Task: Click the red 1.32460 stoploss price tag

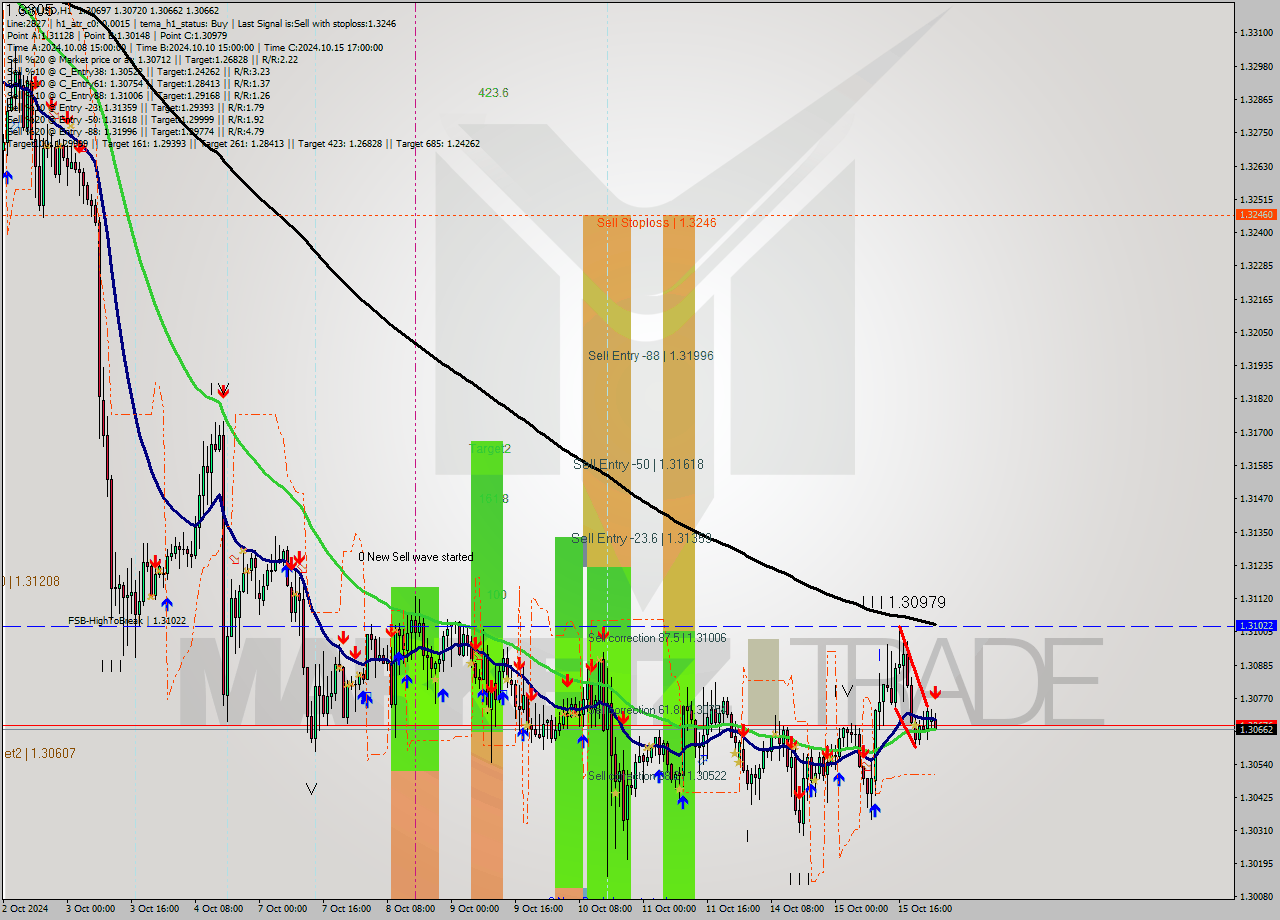Action: tap(1255, 215)
